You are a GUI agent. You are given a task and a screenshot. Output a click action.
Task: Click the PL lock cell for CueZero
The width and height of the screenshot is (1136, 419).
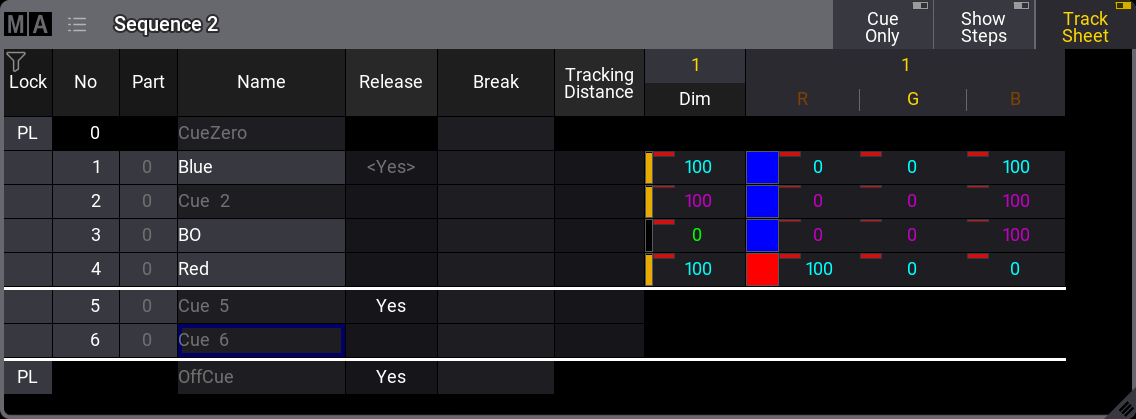tap(28, 133)
